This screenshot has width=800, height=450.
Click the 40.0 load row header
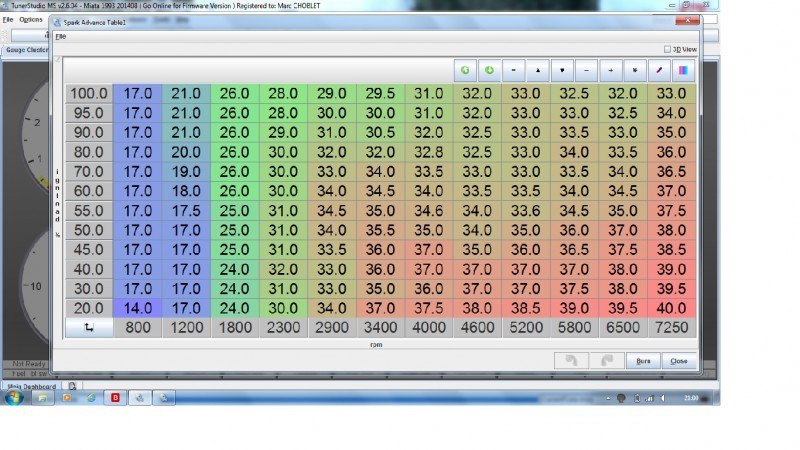point(89,269)
